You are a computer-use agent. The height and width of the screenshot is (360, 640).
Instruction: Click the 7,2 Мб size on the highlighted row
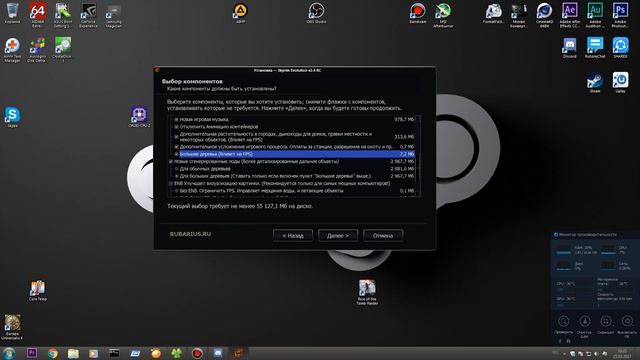click(x=407, y=154)
